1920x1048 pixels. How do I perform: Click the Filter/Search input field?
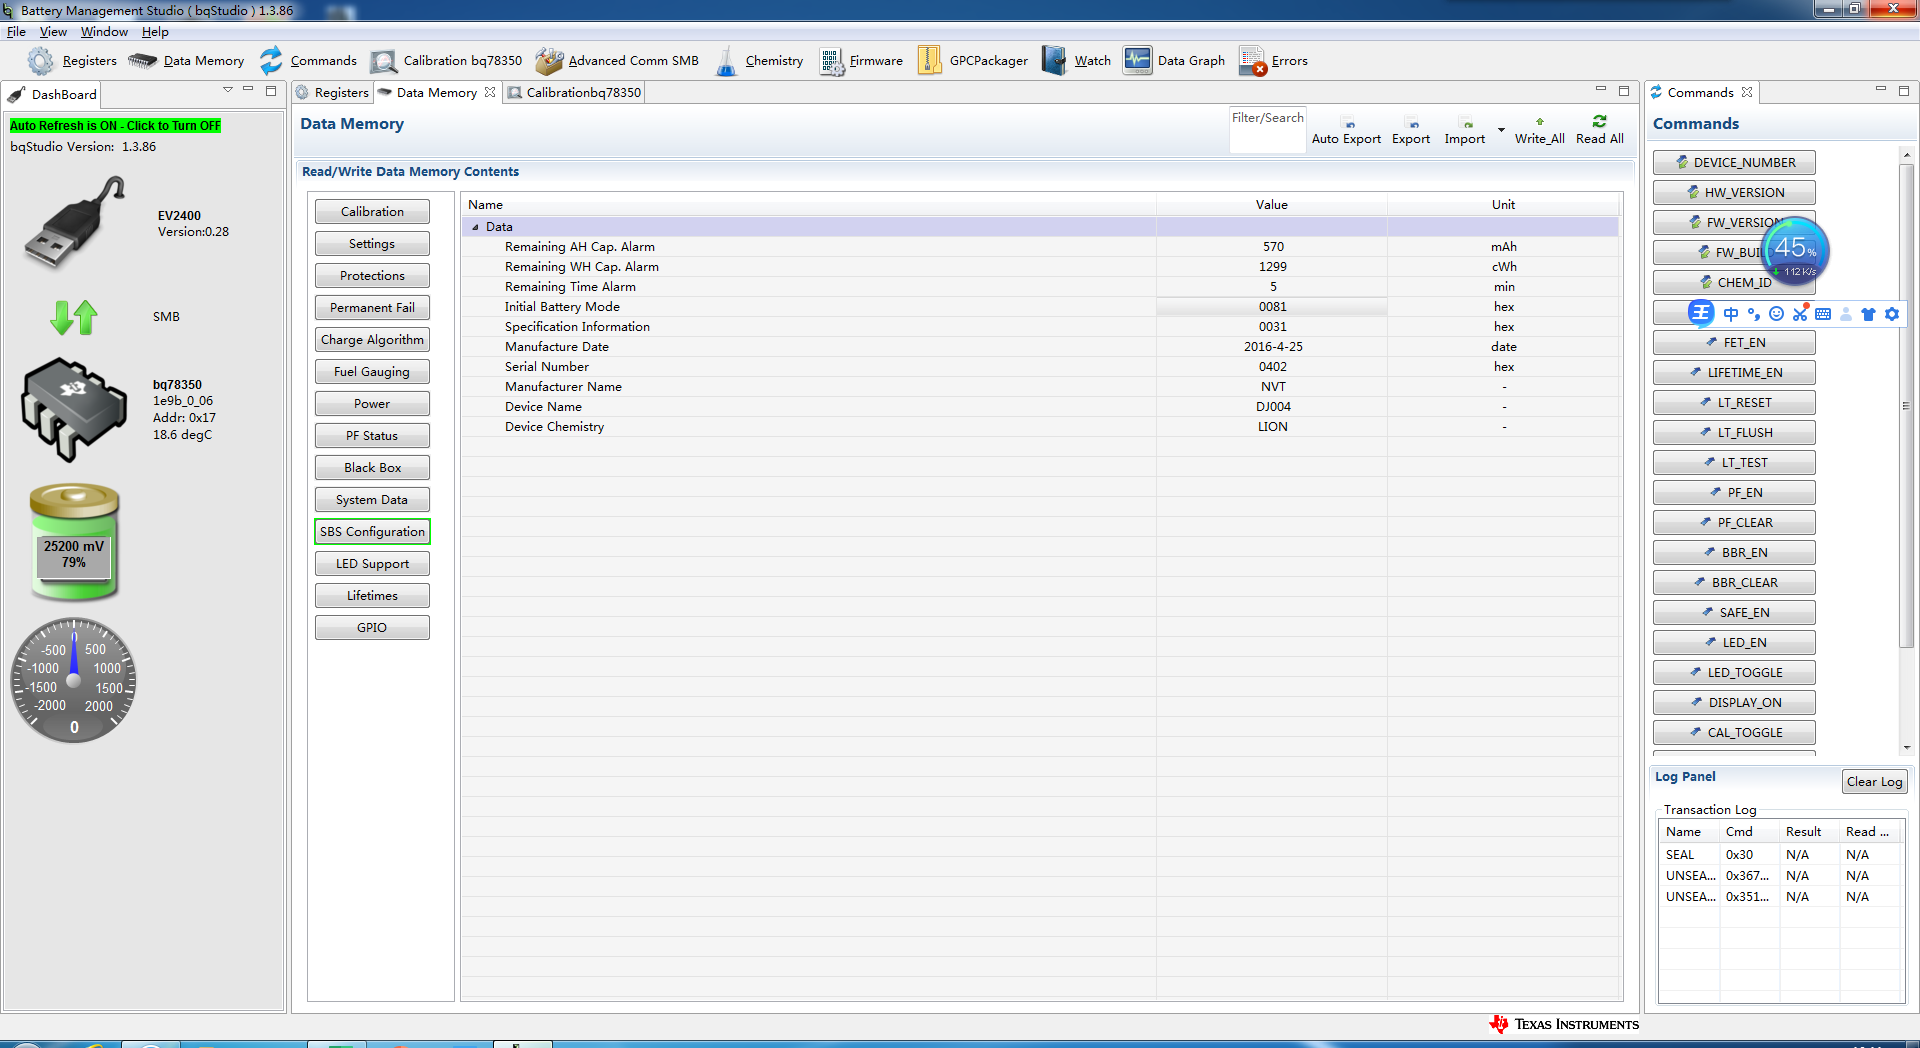(x=1268, y=131)
